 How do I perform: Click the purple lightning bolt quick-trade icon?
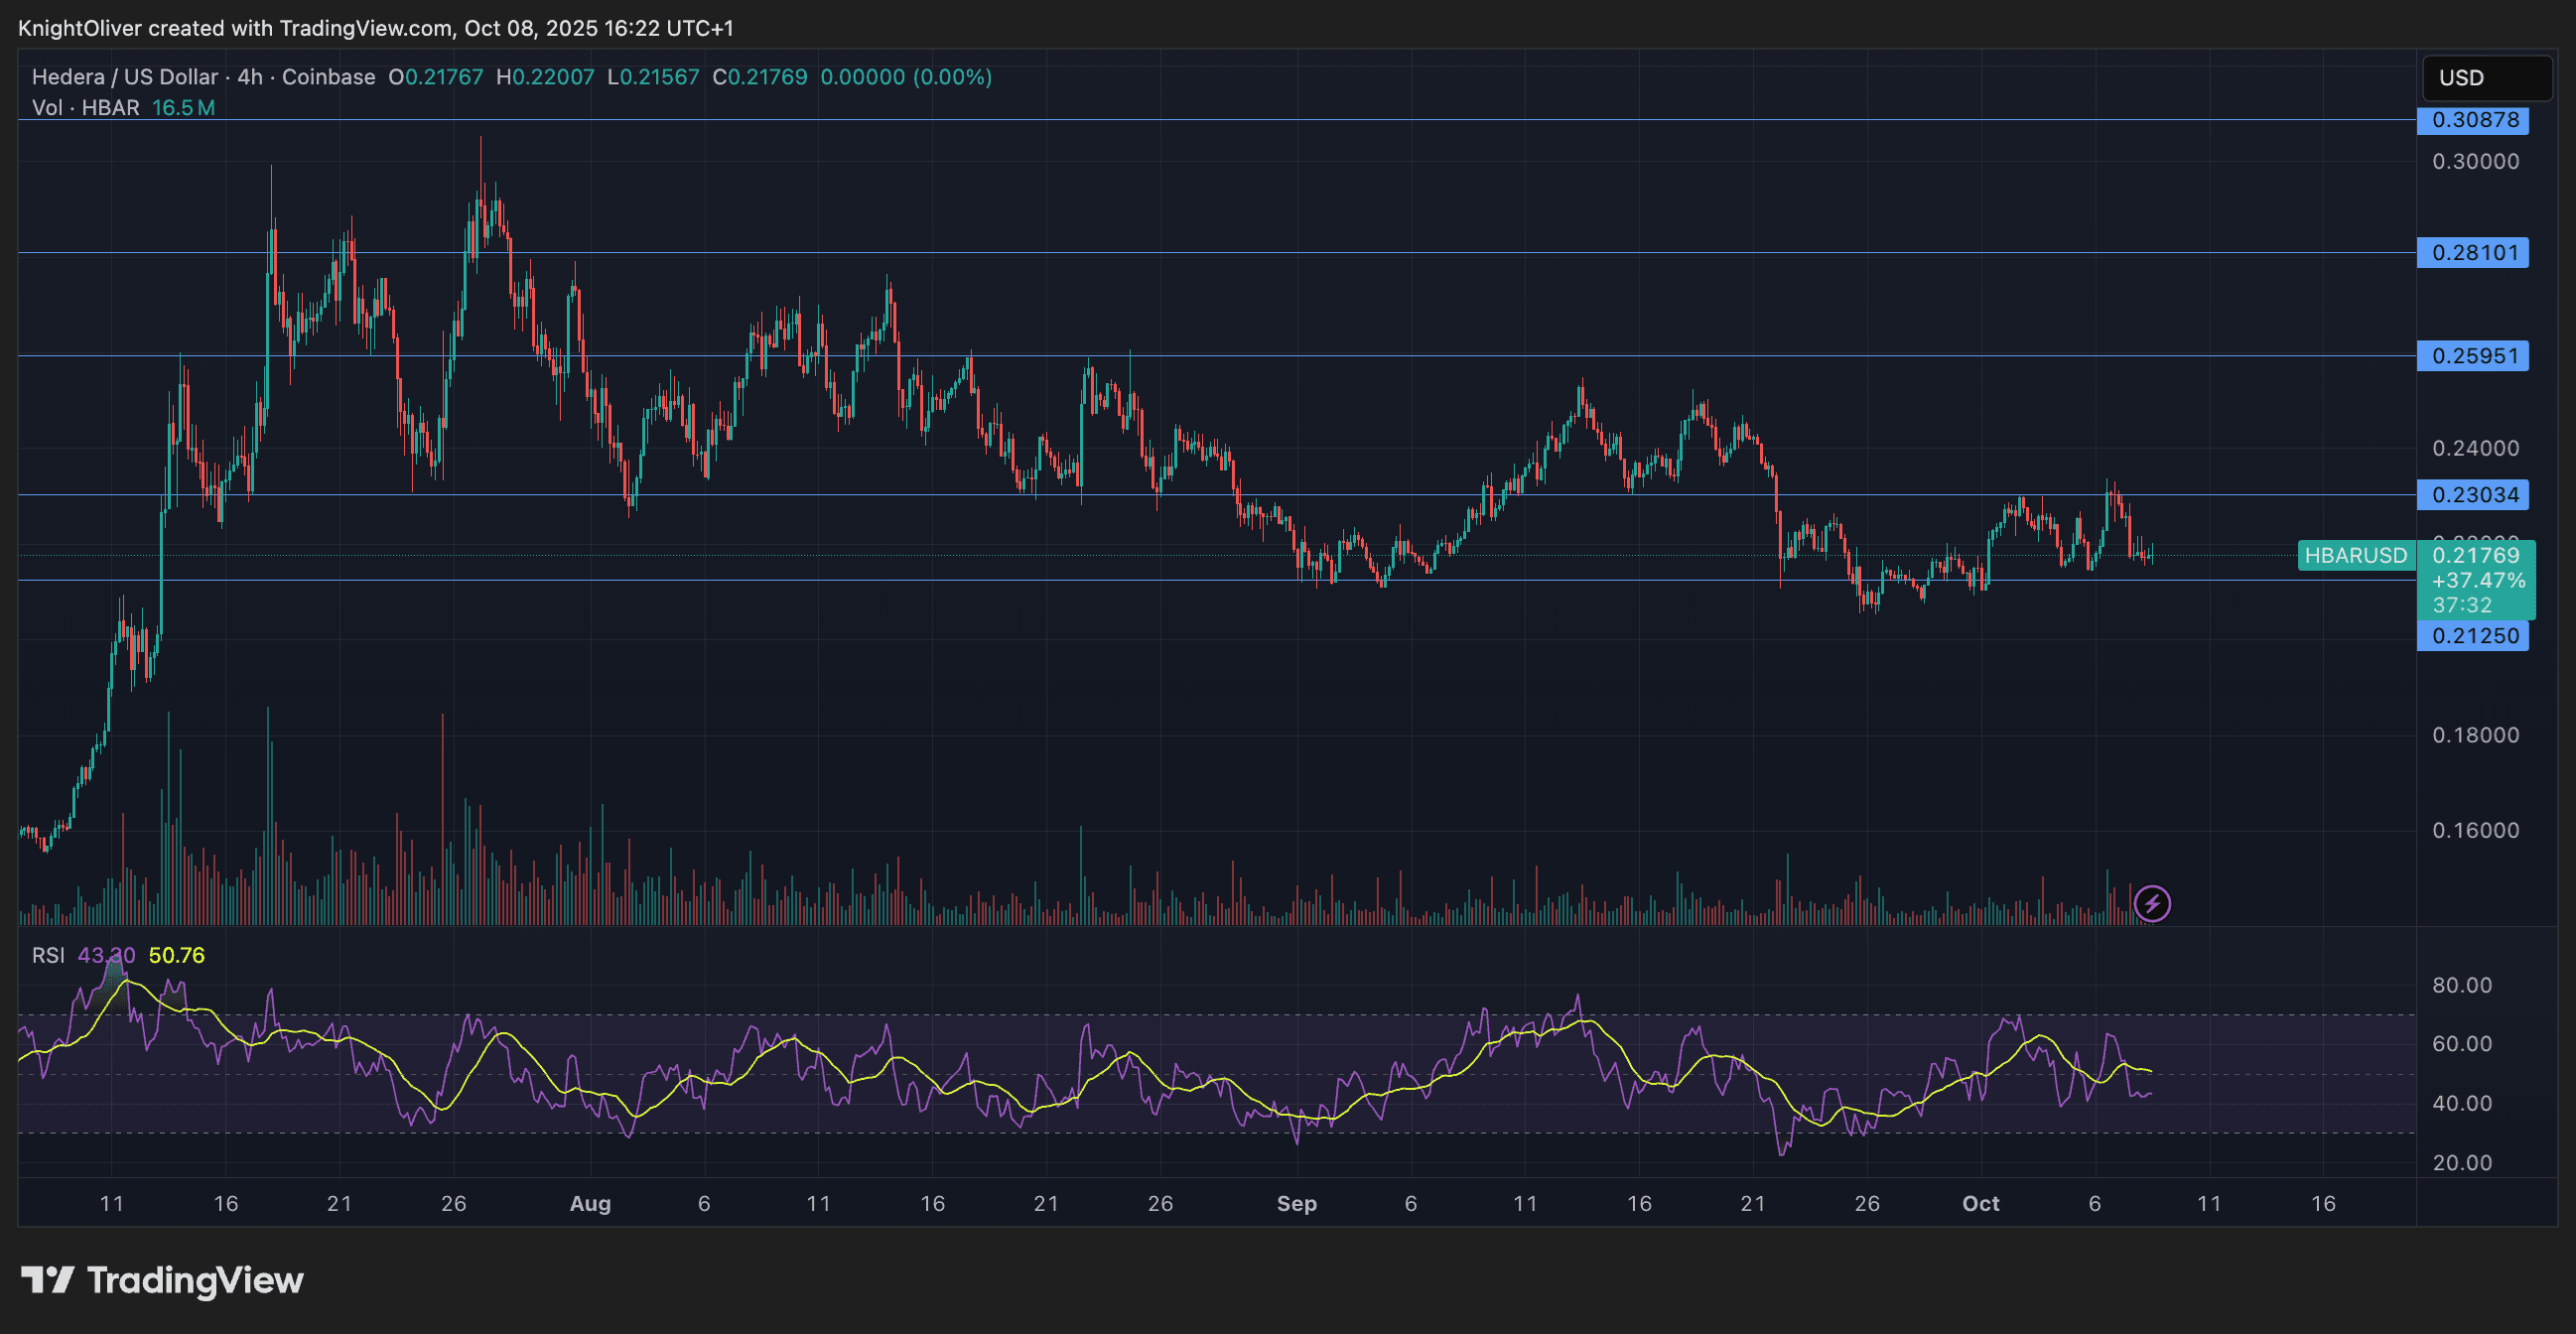coord(2153,903)
